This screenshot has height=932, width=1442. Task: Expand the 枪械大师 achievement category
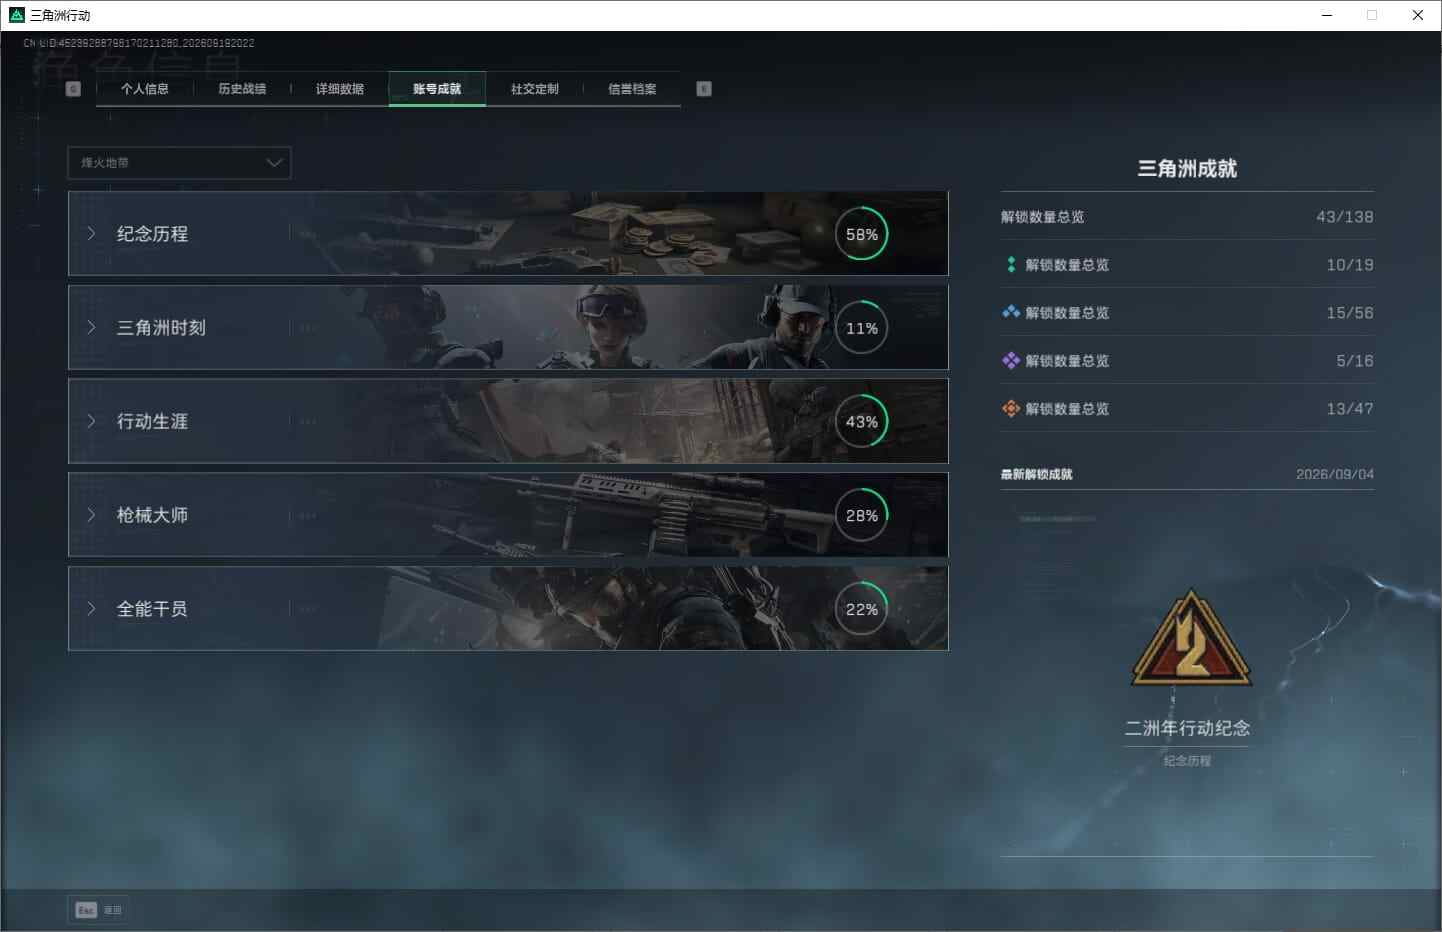508,515
